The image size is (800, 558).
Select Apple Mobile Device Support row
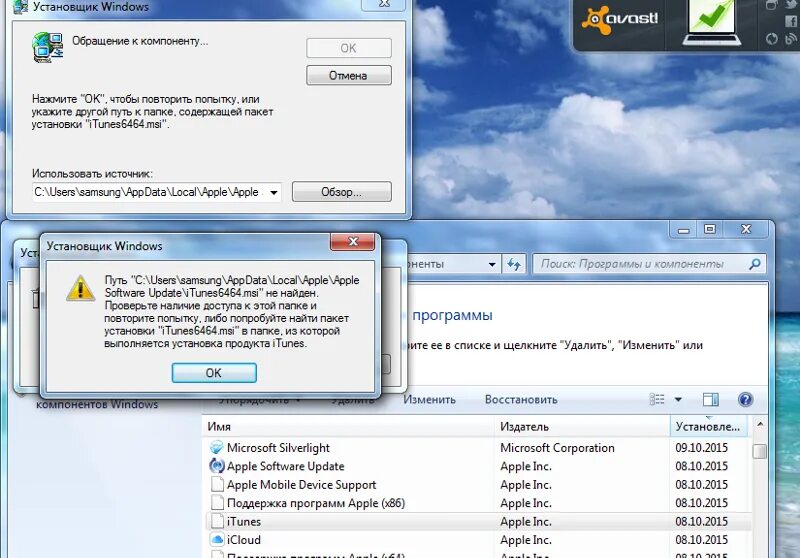(479, 485)
